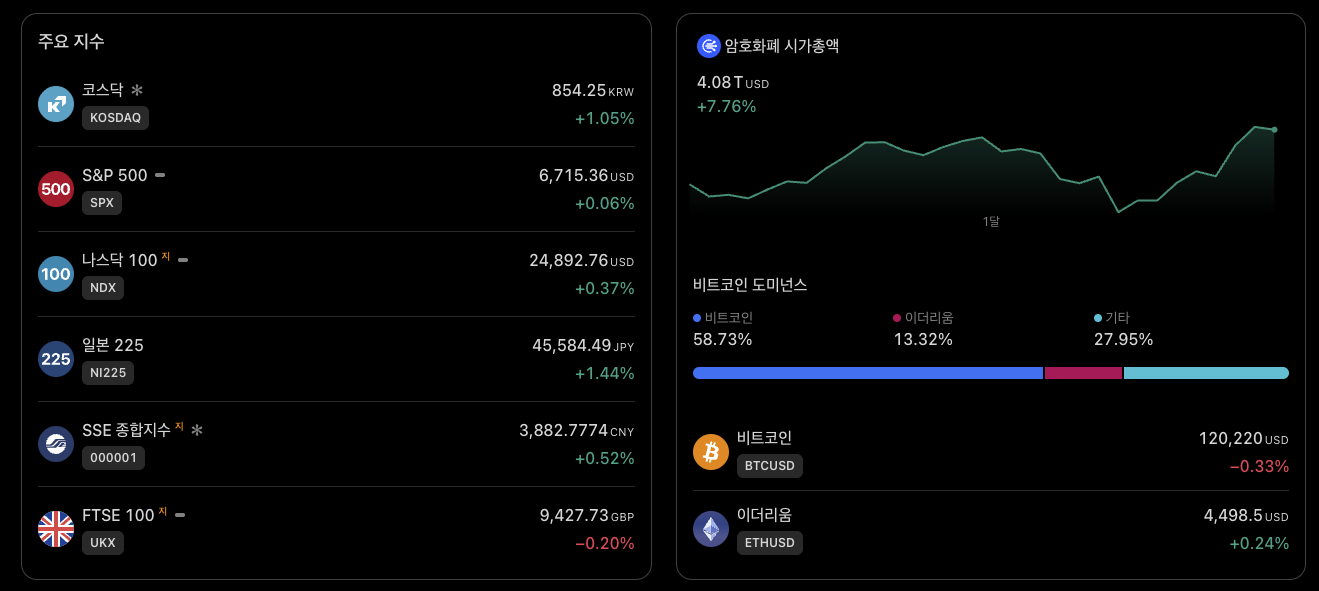
Task: Click the SSE 종합지수 logo icon
Action: [x=55, y=444]
